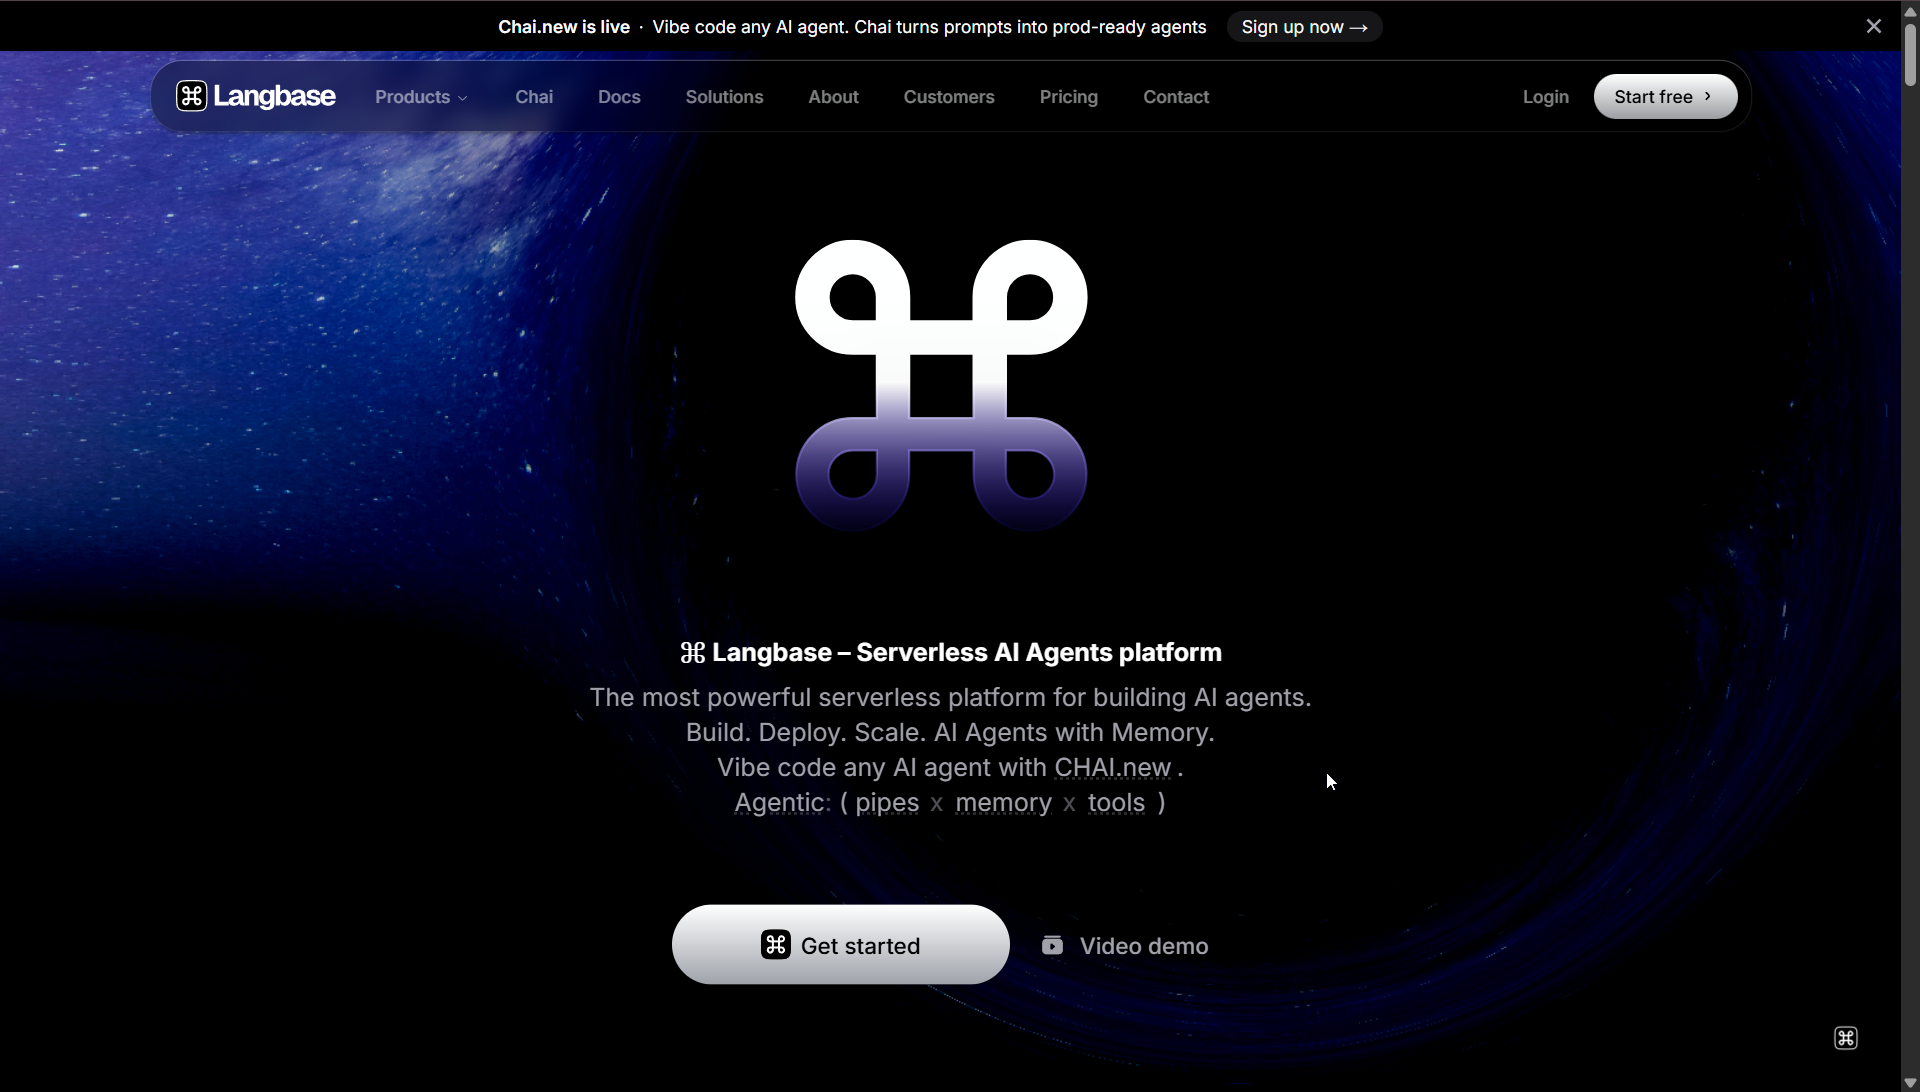The height and width of the screenshot is (1092, 1920).
Task: Click the Get started button
Action: 840,945
